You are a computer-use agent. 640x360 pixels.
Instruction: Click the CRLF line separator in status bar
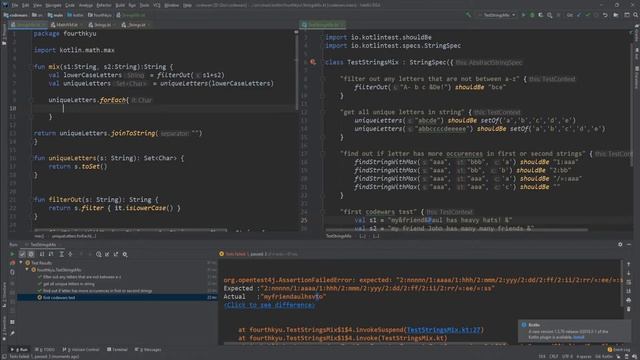tap(553, 356)
